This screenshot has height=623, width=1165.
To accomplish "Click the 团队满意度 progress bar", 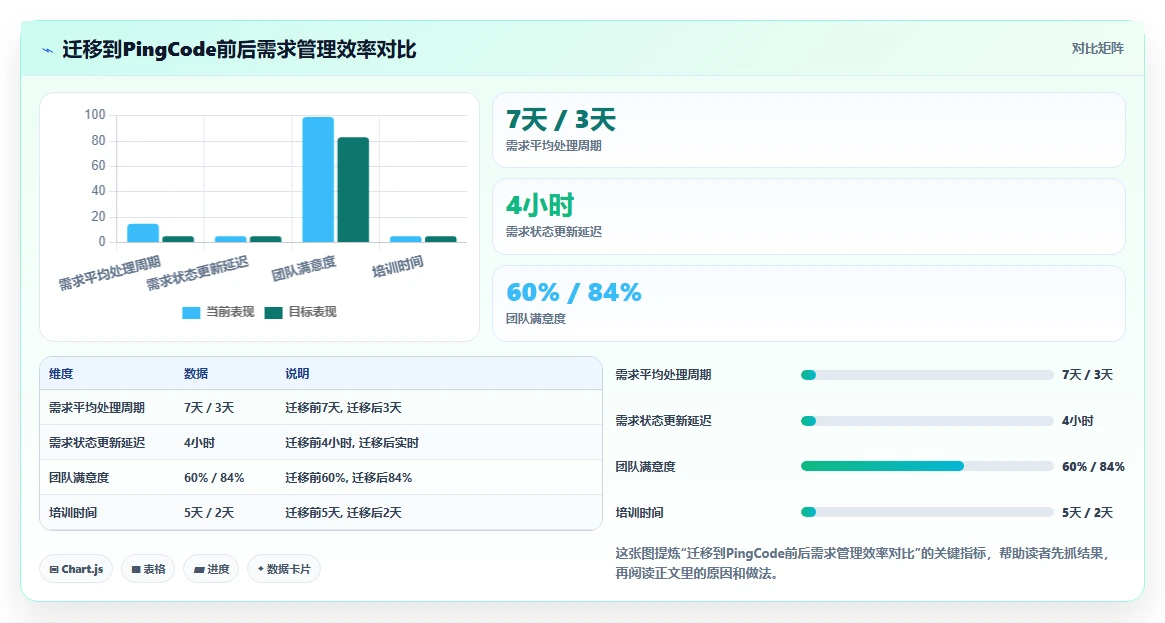I will (x=927, y=466).
